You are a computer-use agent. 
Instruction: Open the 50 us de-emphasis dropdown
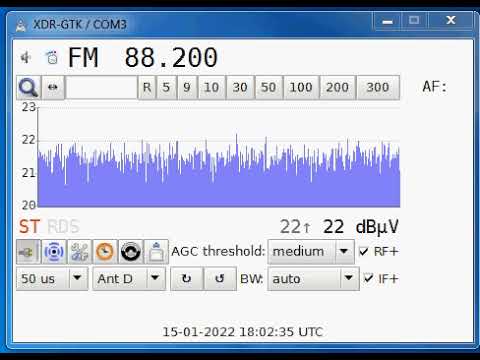(x=52, y=278)
